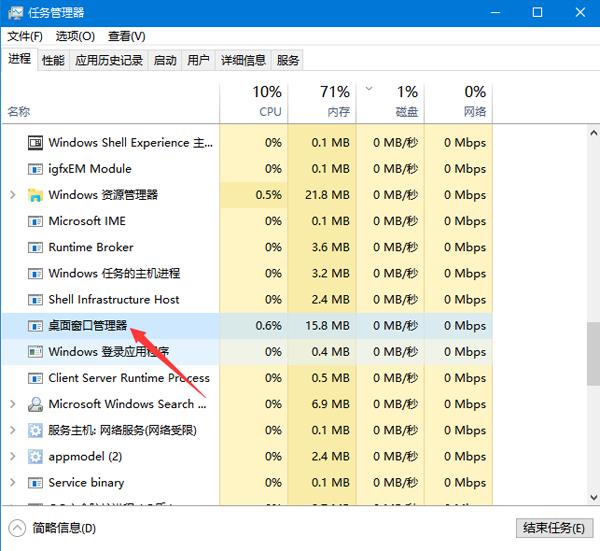Expand the Windows 资源管理器 process group
Viewport: 600px width, 551px height.
click(13, 195)
